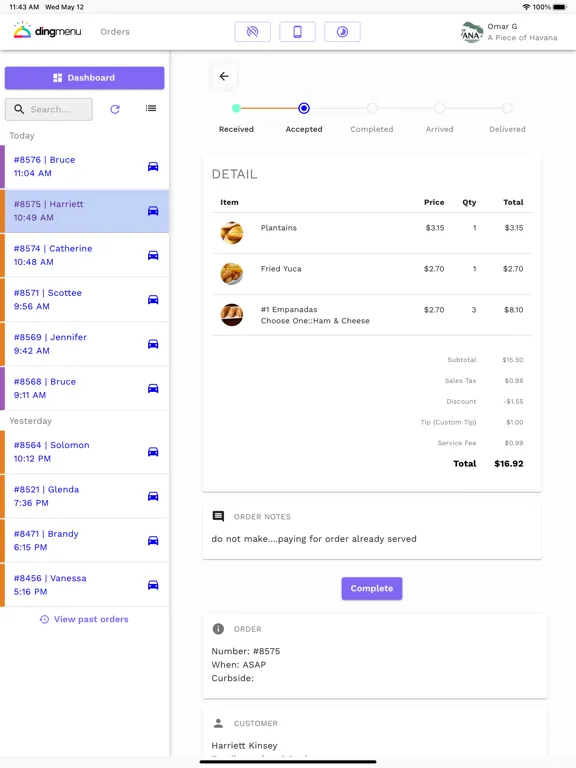Click the tablet device icon button

[297, 32]
